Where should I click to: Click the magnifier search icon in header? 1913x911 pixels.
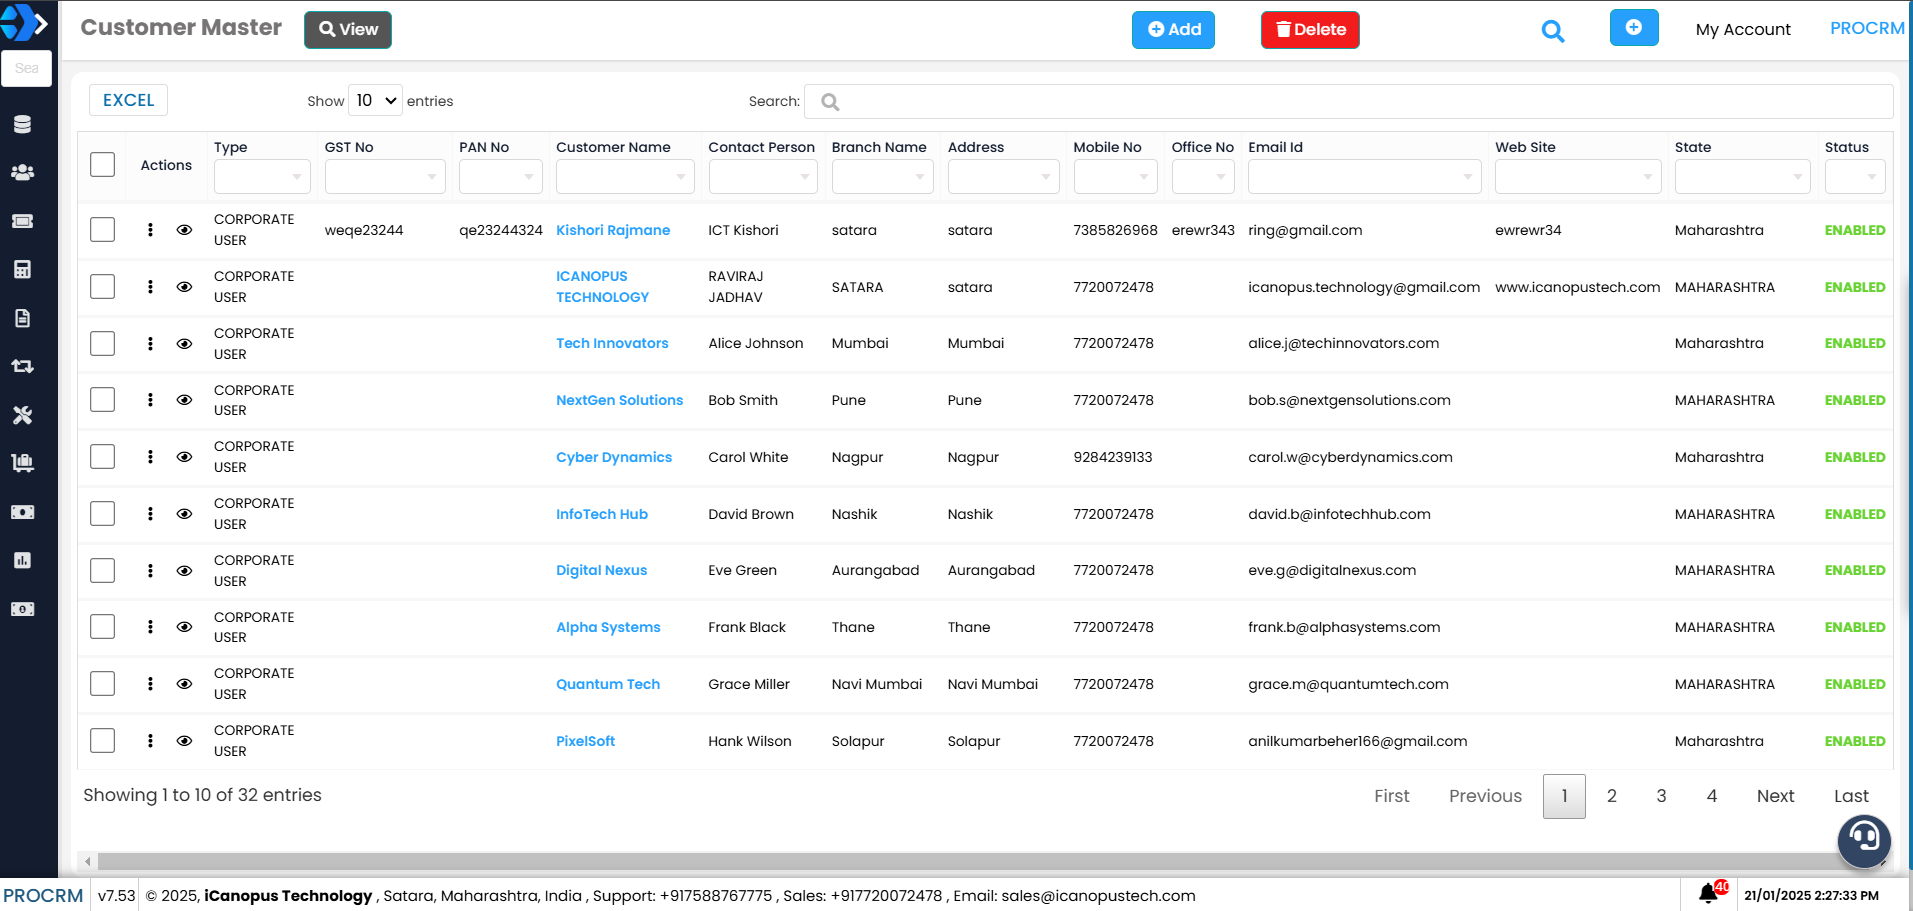tap(1552, 31)
